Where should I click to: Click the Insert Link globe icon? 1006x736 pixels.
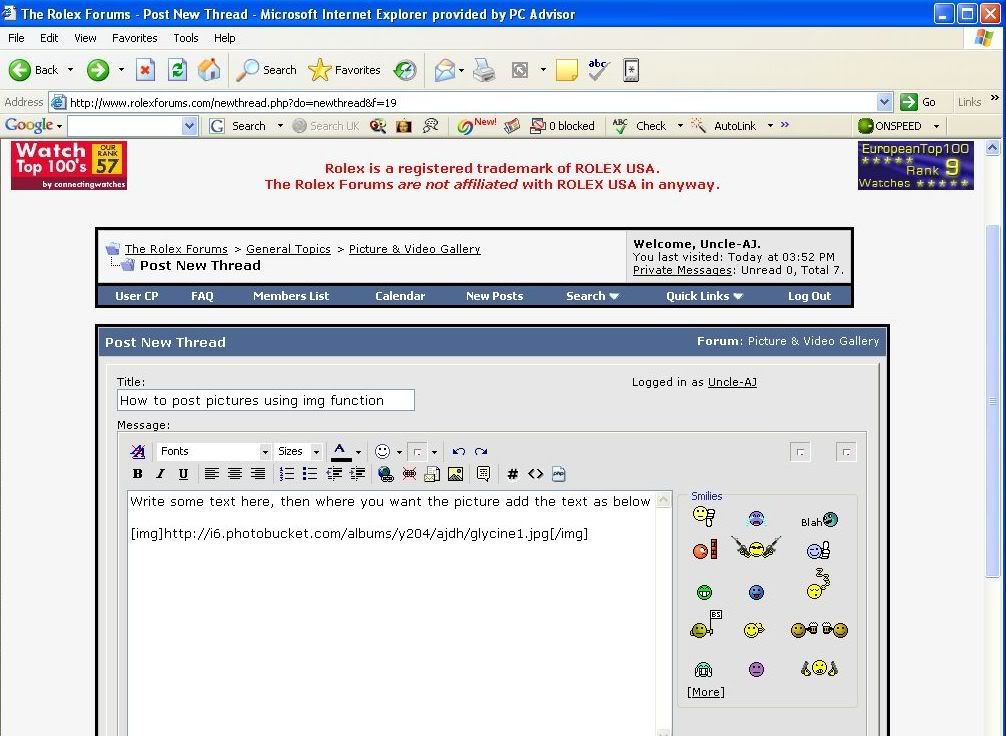386,474
